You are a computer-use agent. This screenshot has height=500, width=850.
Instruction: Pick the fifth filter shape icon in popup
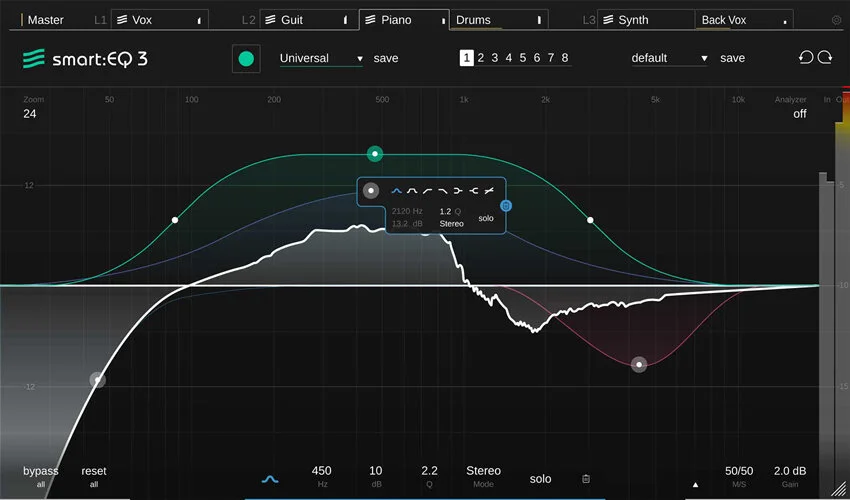(458, 191)
